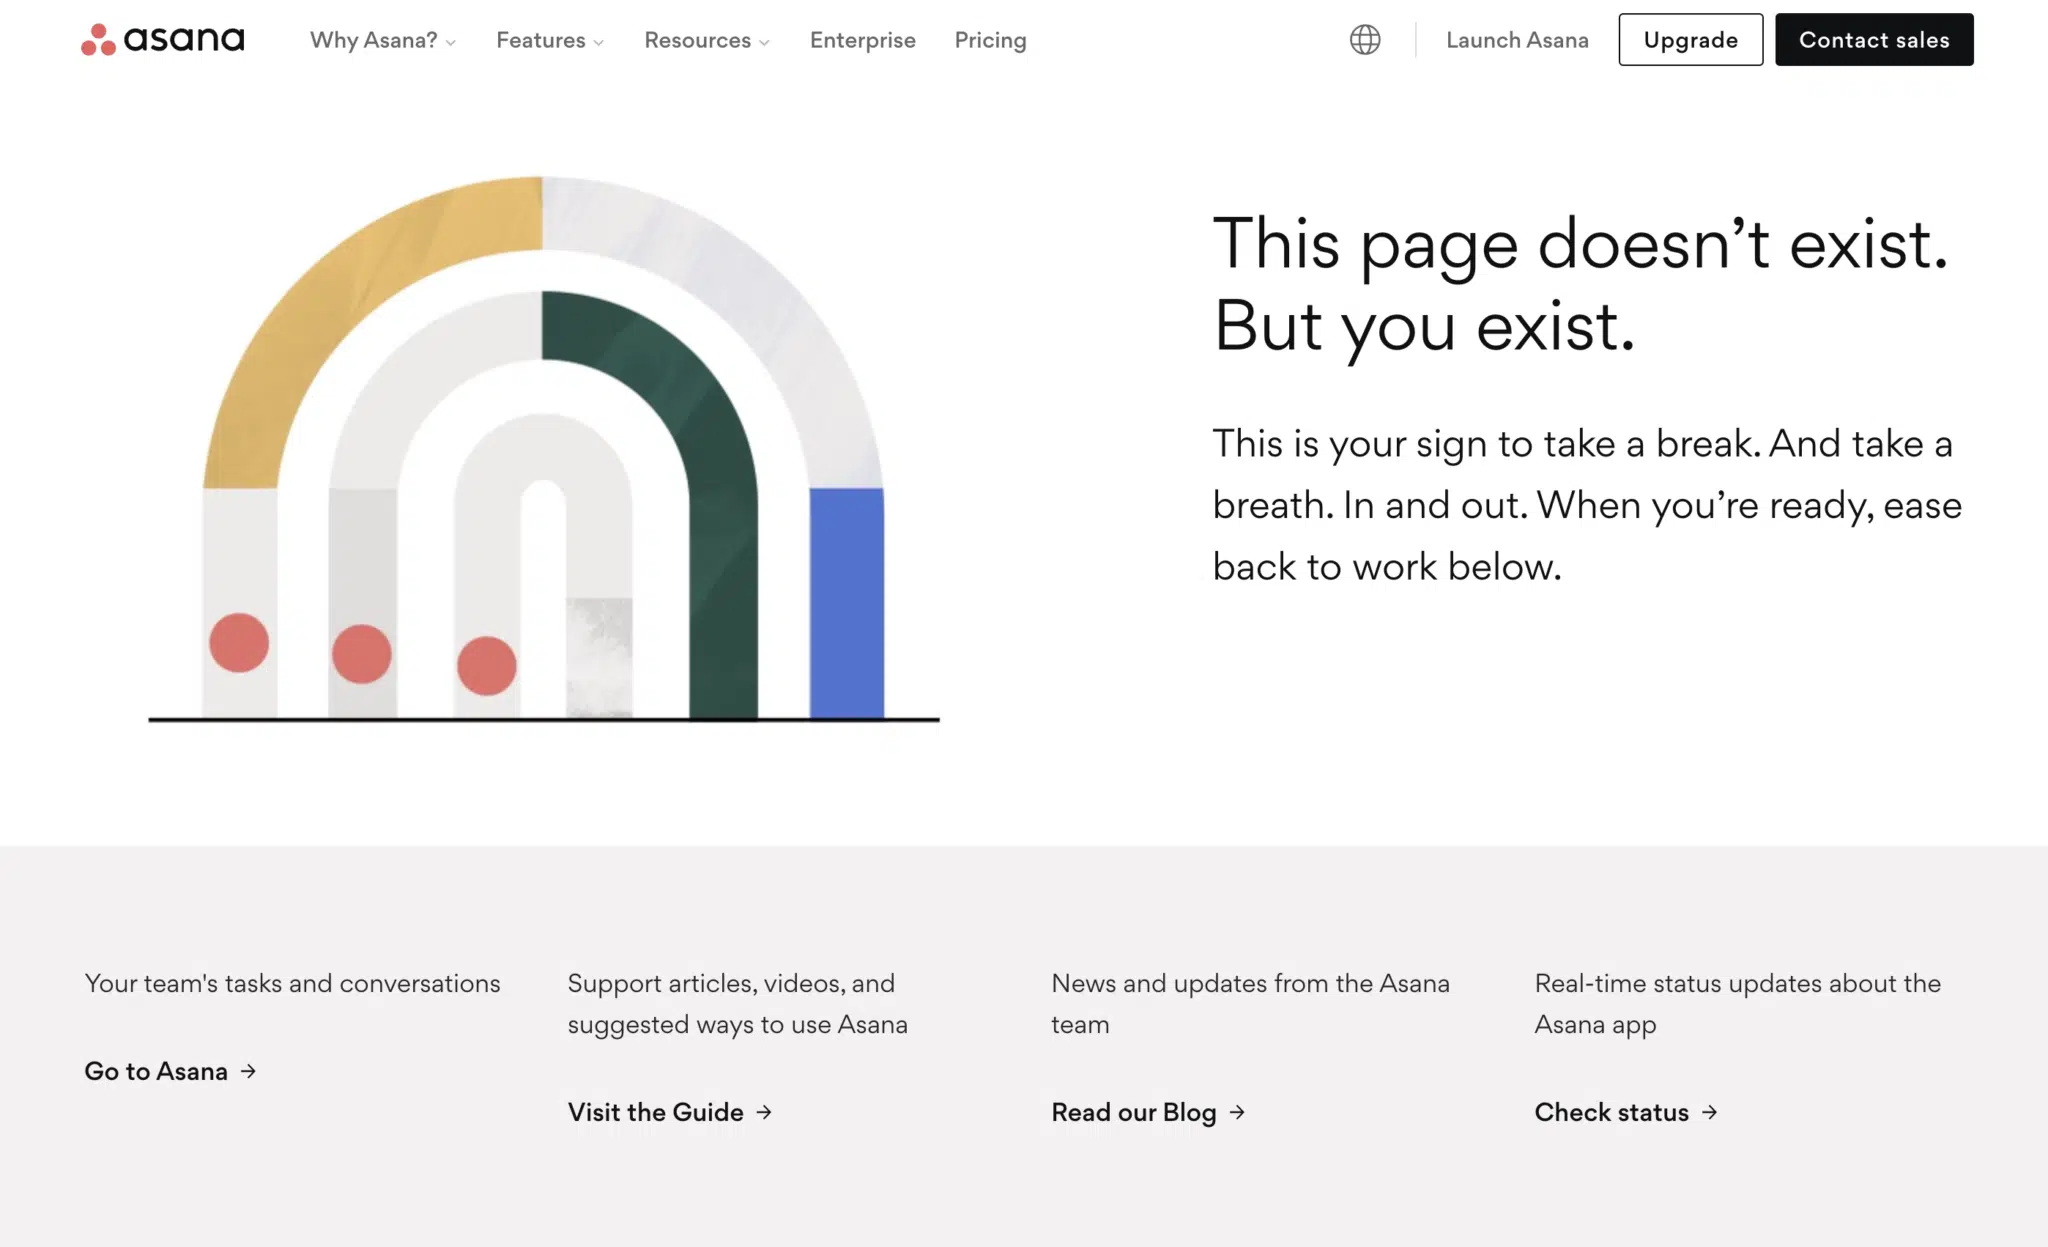Open the Enterprise page
This screenshot has height=1247, width=2048.
pos(862,40)
